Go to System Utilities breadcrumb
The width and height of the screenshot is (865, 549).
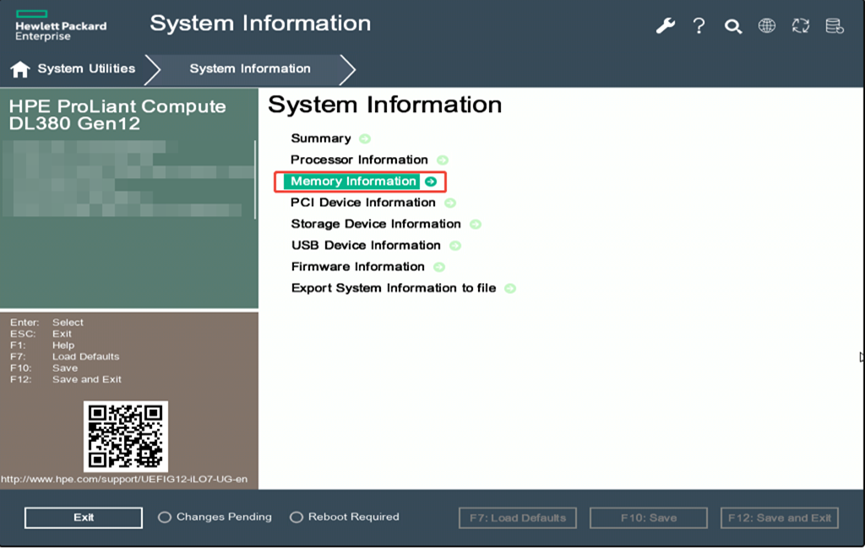pyautogui.click(x=86, y=69)
